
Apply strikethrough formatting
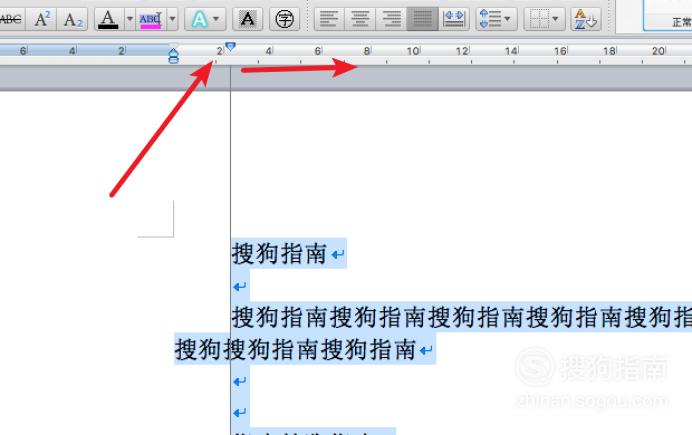[x=11, y=19]
